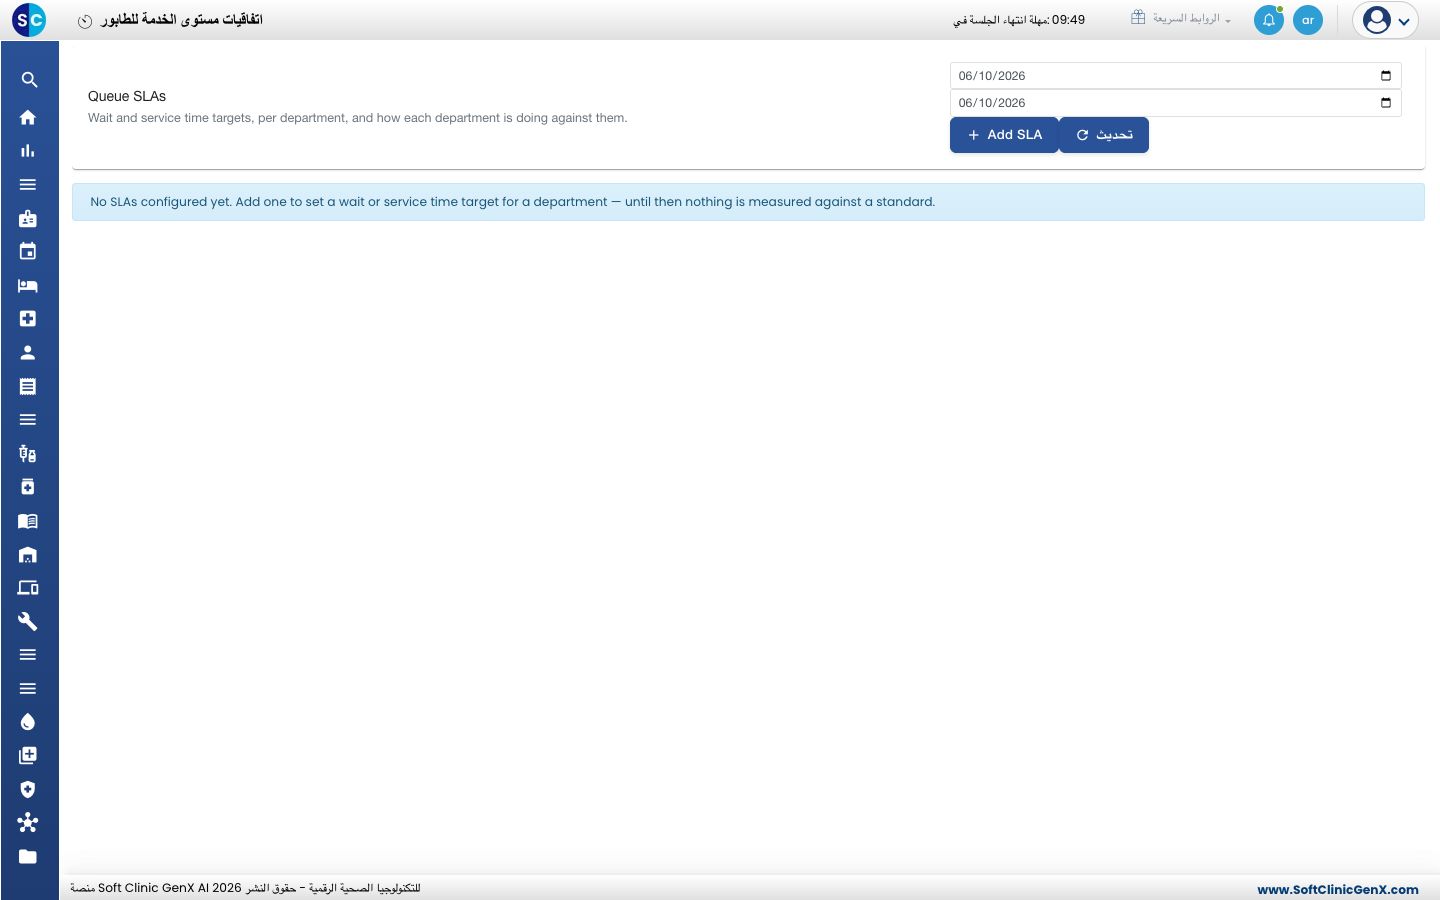Open the calendar appointments sidebar icon
The width and height of the screenshot is (1440, 900).
tap(28, 252)
